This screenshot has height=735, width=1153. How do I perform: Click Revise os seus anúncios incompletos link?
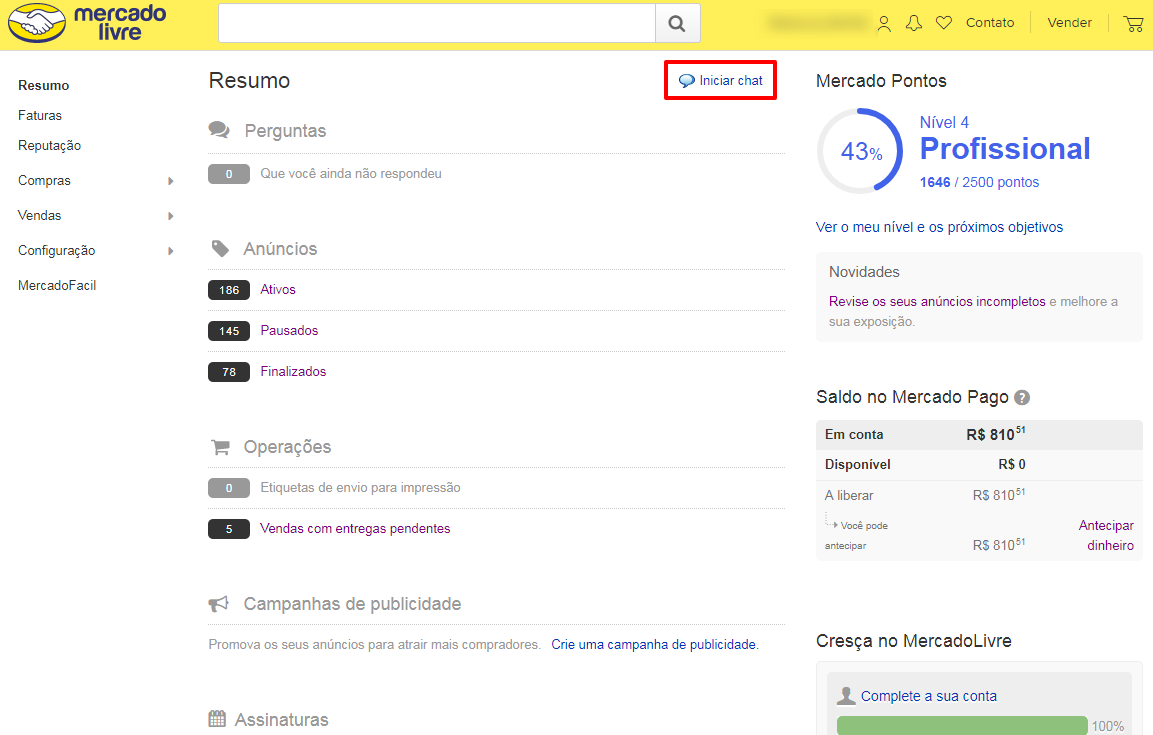[937, 301]
